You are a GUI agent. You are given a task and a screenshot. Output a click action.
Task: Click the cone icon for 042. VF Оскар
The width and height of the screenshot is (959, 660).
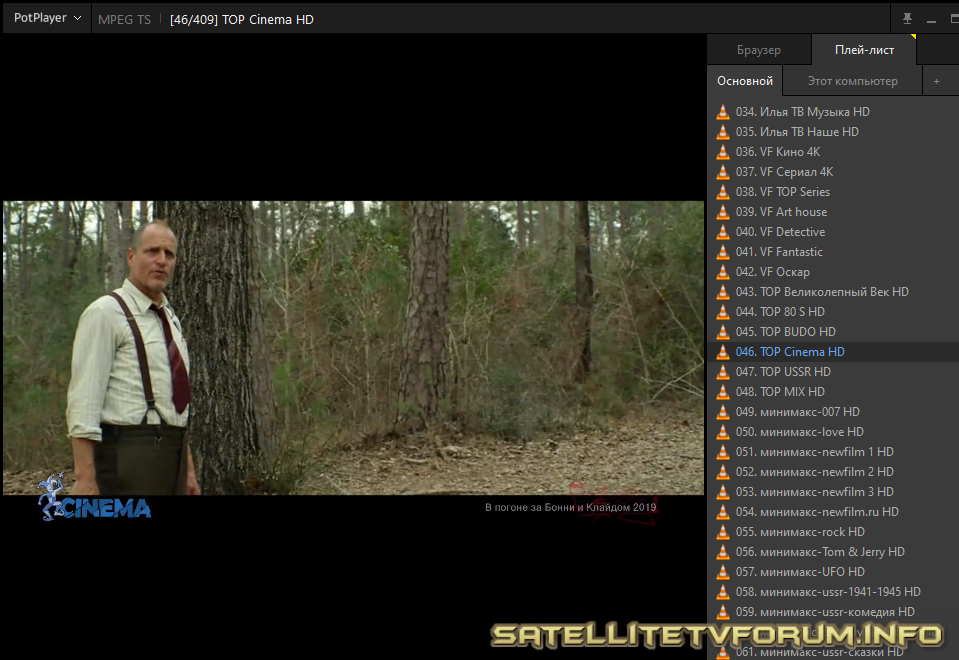click(x=722, y=272)
